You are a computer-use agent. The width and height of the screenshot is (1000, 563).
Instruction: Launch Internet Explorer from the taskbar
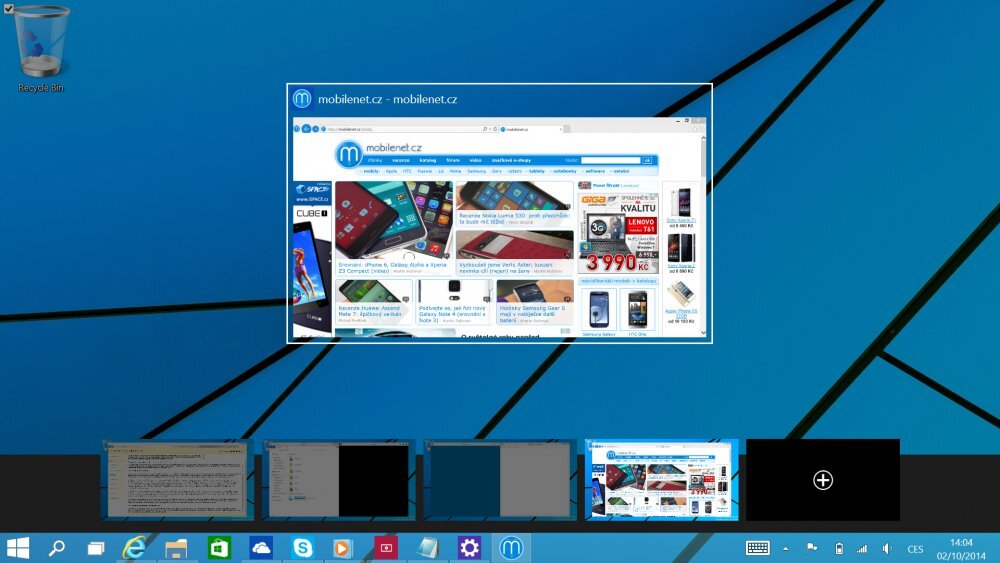point(135,548)
